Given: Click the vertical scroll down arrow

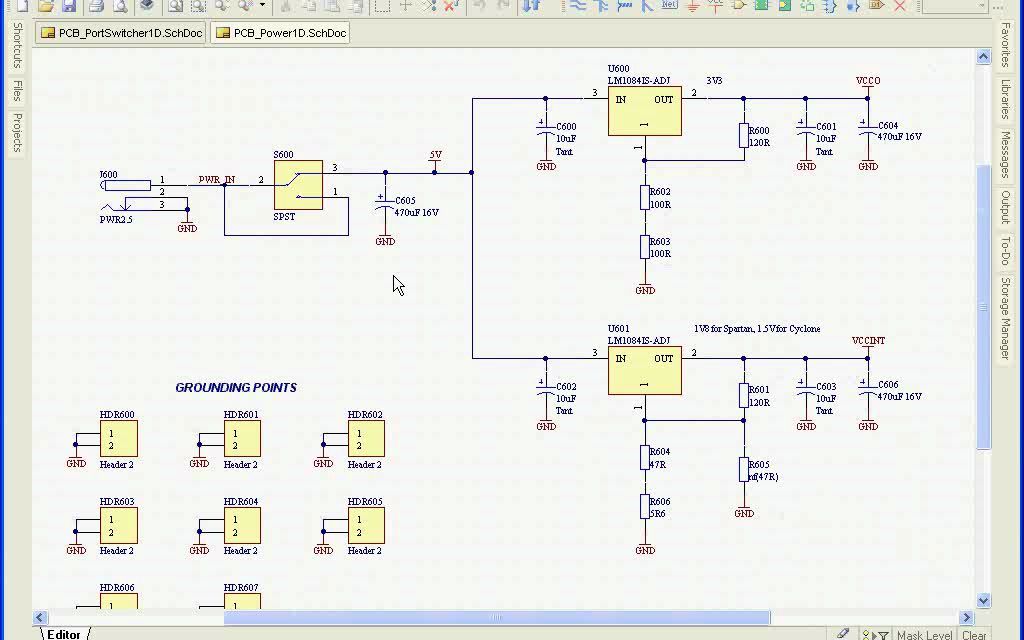Looking at the screenshot, I should tap(984, 600).
